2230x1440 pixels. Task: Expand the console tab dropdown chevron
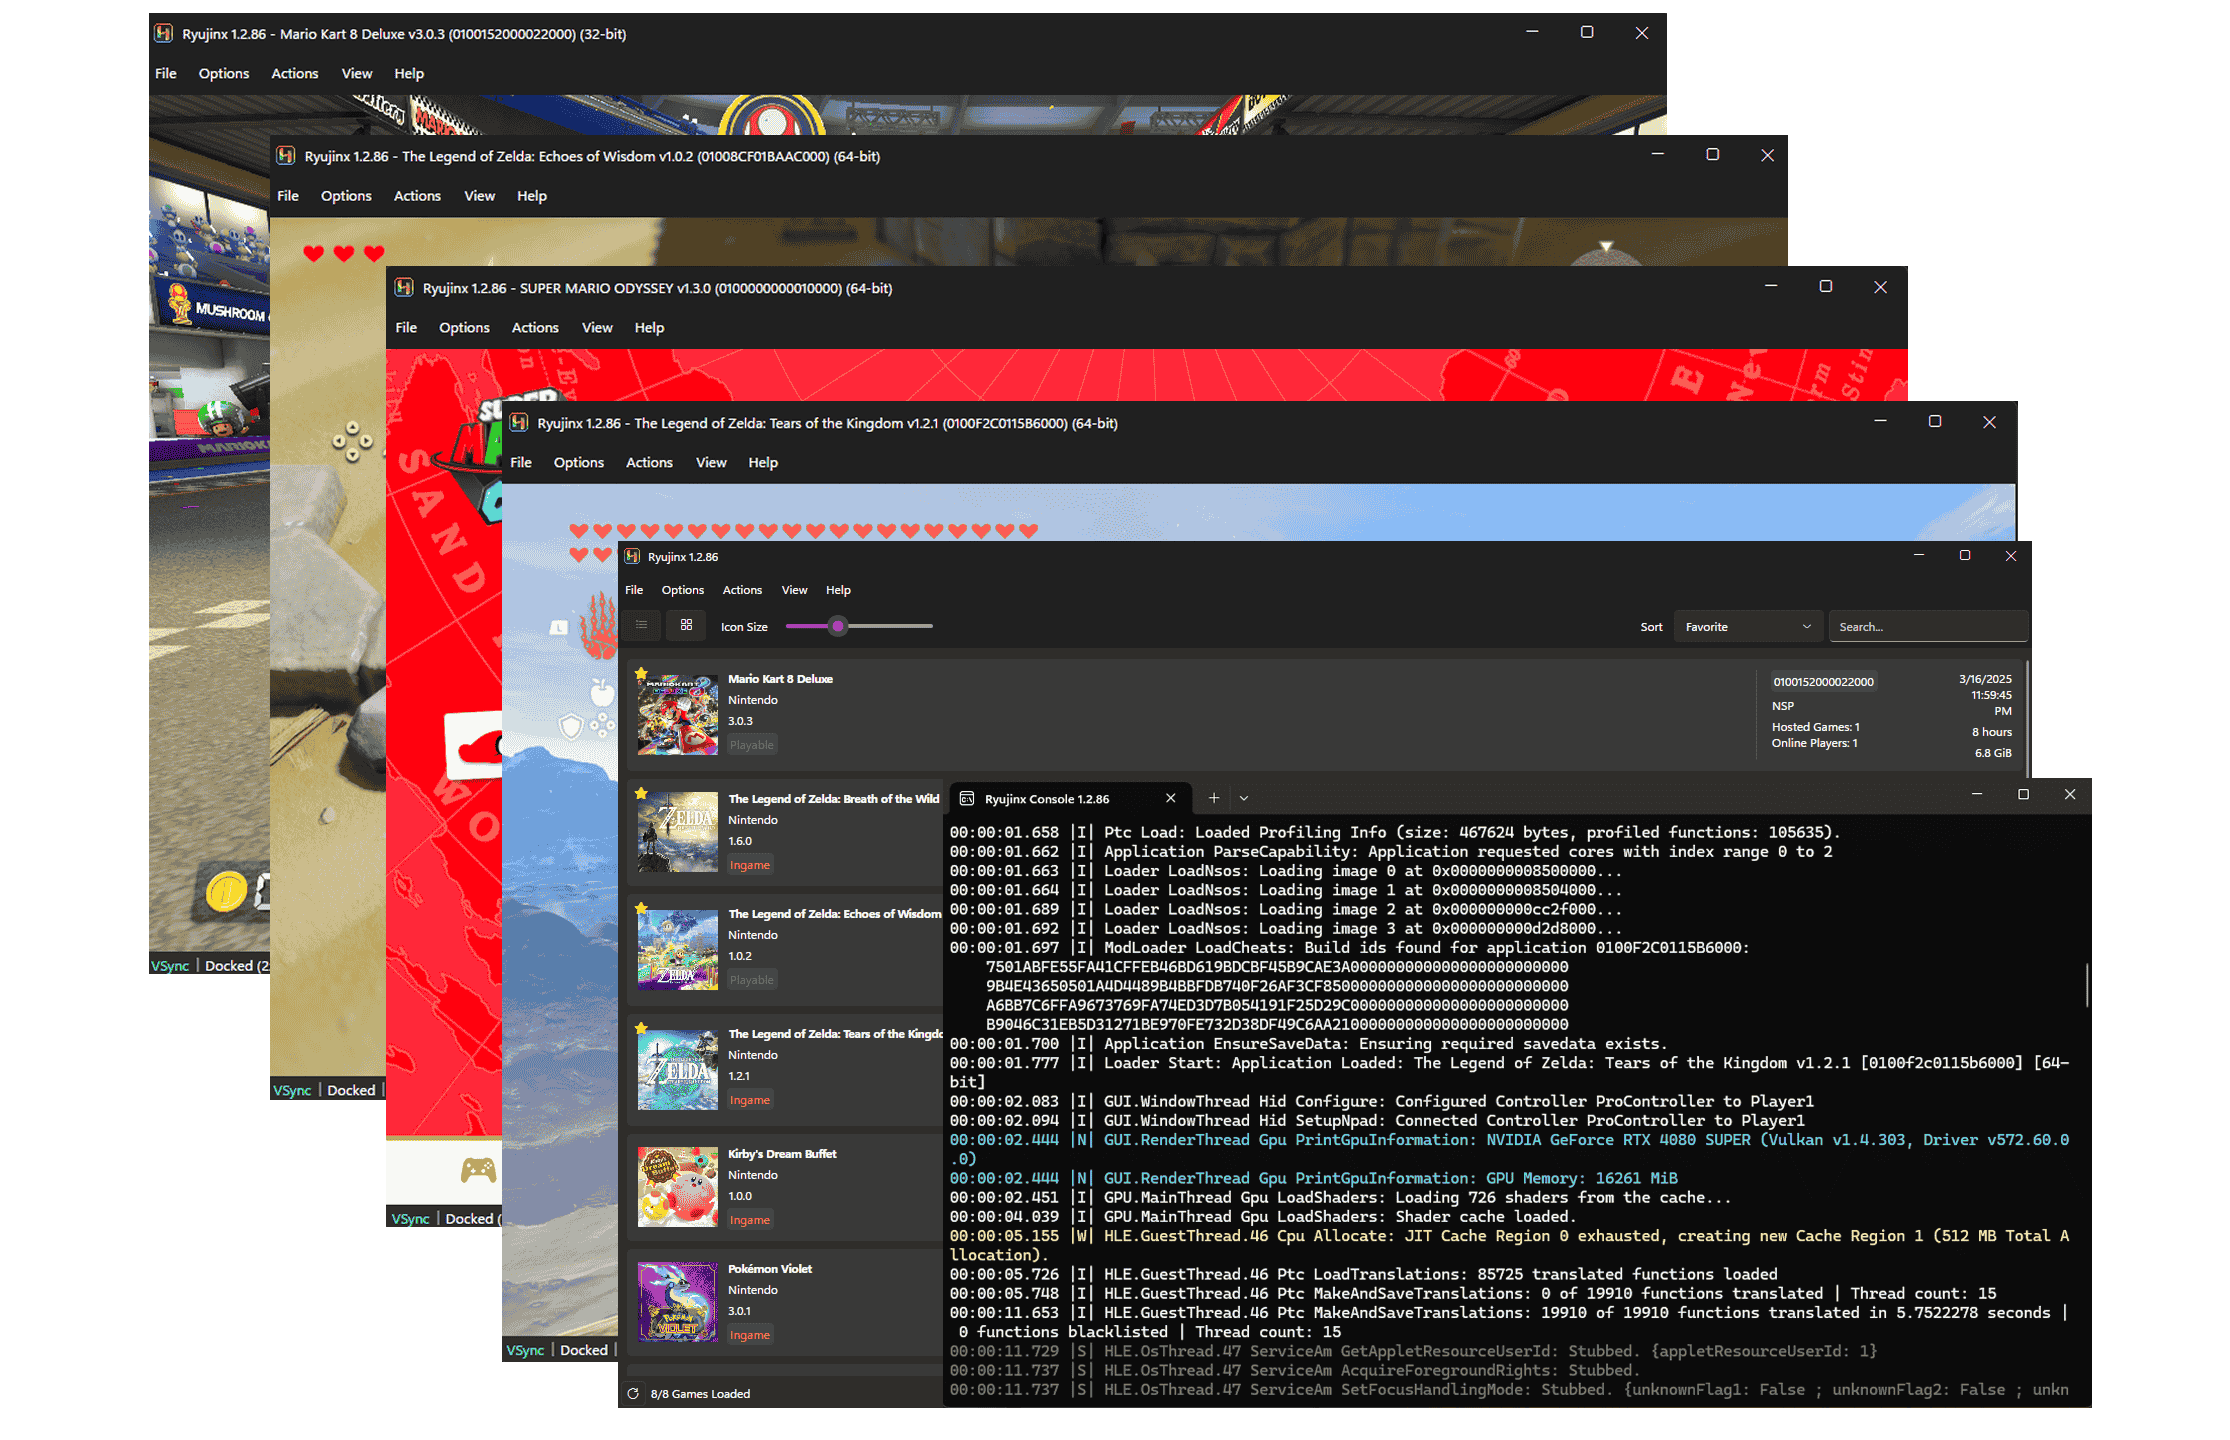pos(1244,798)
